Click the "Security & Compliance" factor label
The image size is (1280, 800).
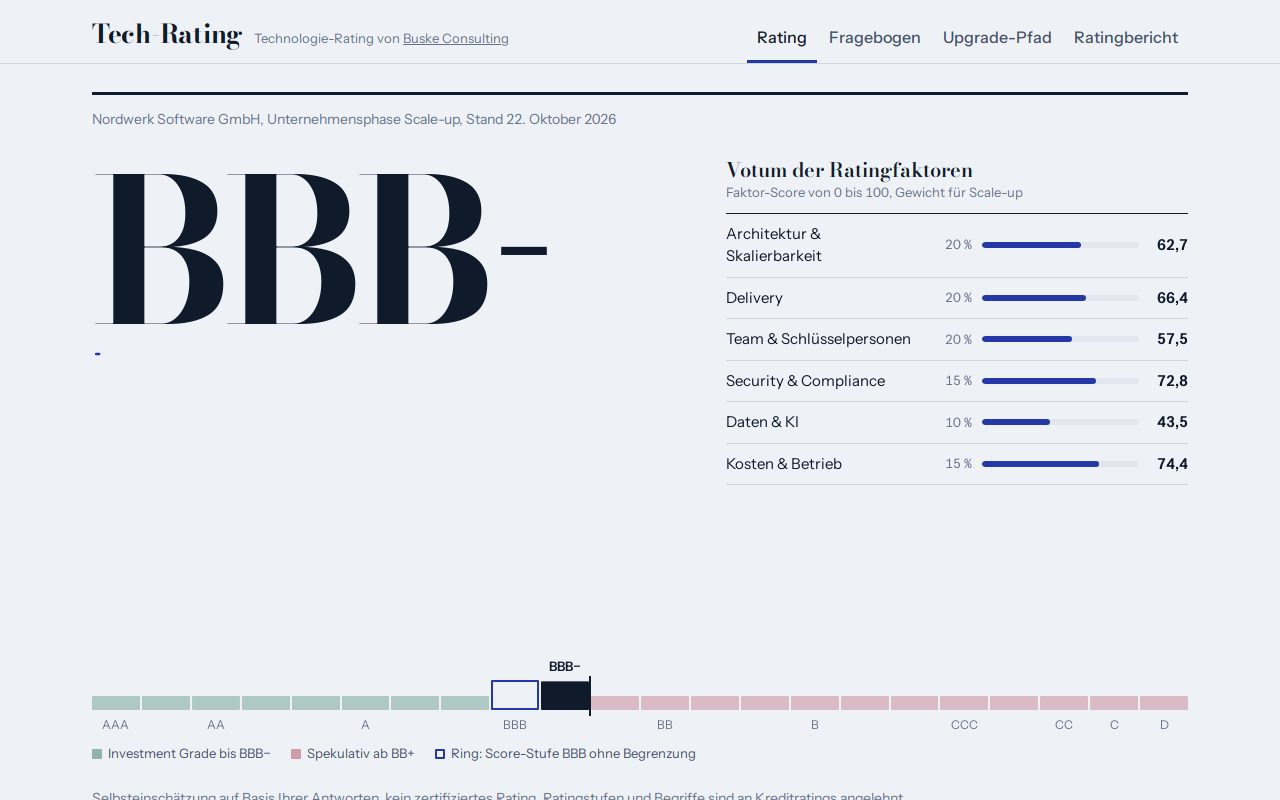point(805,381)
